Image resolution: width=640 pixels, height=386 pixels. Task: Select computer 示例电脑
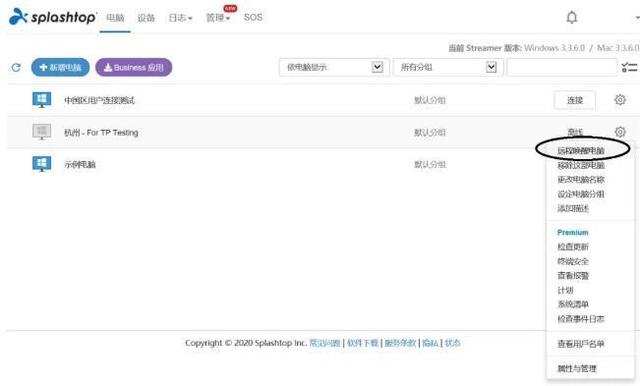[x=80, y=164]
